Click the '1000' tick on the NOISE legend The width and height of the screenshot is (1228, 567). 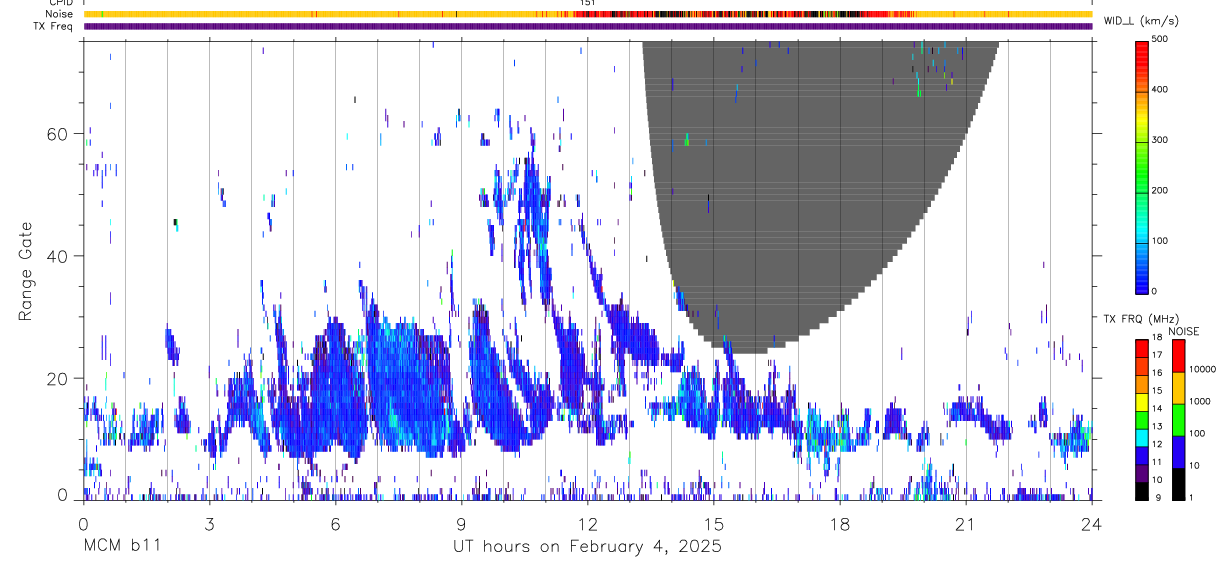click(x=1200, y=401)
